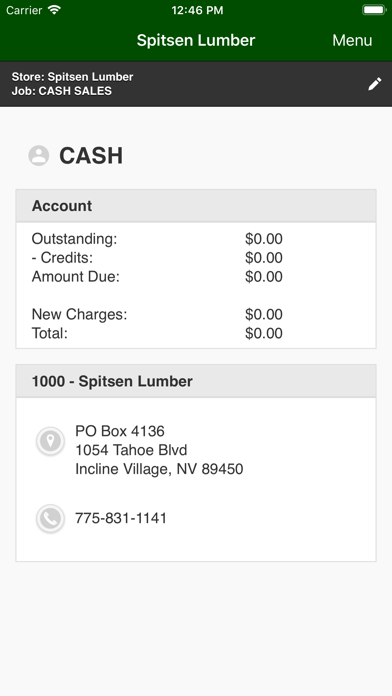Tap the pencil edit icon
Viewport: 392px width, 696px height.
pyautogui.click(x=375, y=84)
